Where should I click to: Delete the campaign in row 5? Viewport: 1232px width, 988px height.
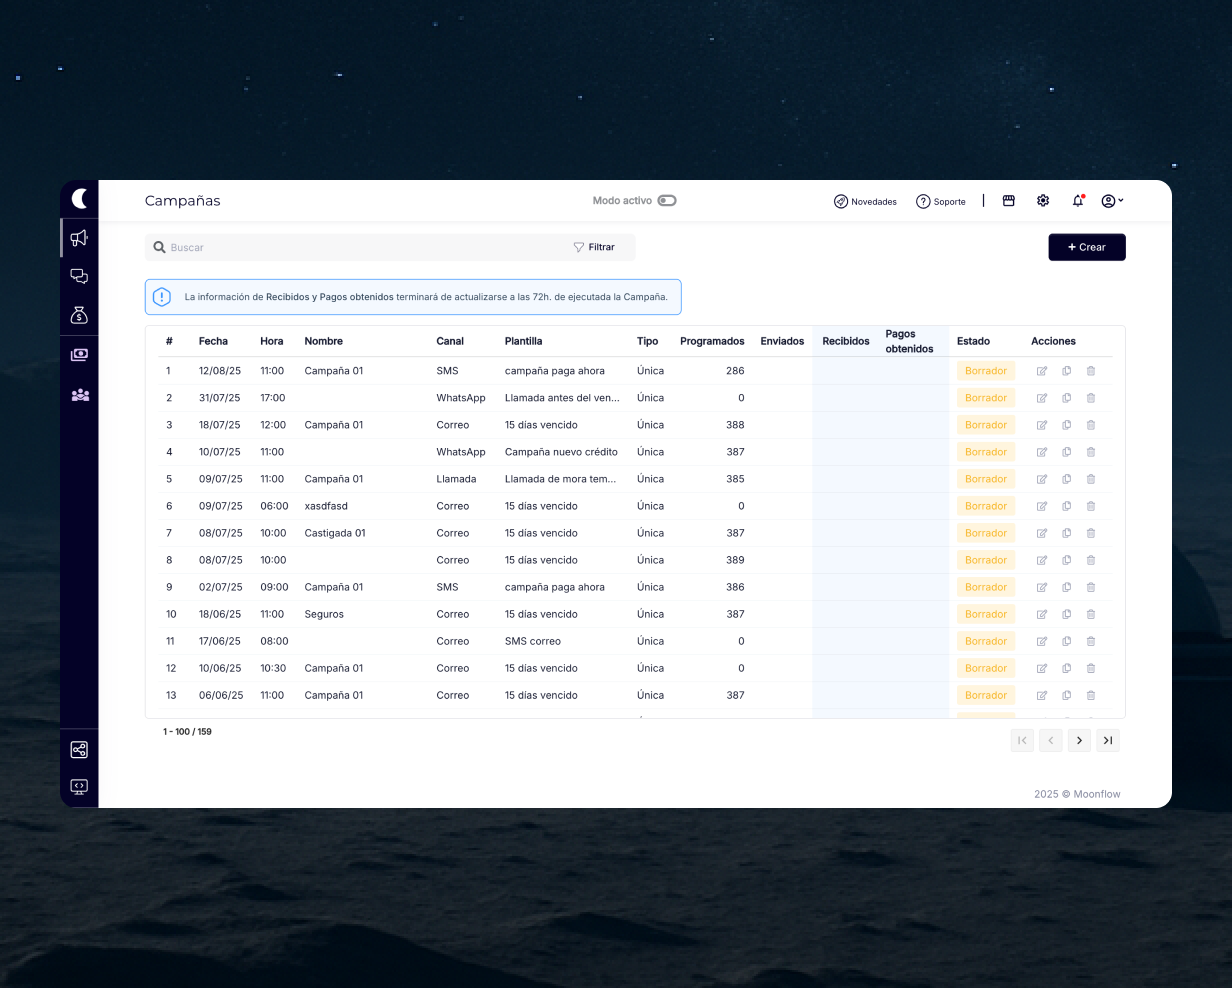point(1090,479)
